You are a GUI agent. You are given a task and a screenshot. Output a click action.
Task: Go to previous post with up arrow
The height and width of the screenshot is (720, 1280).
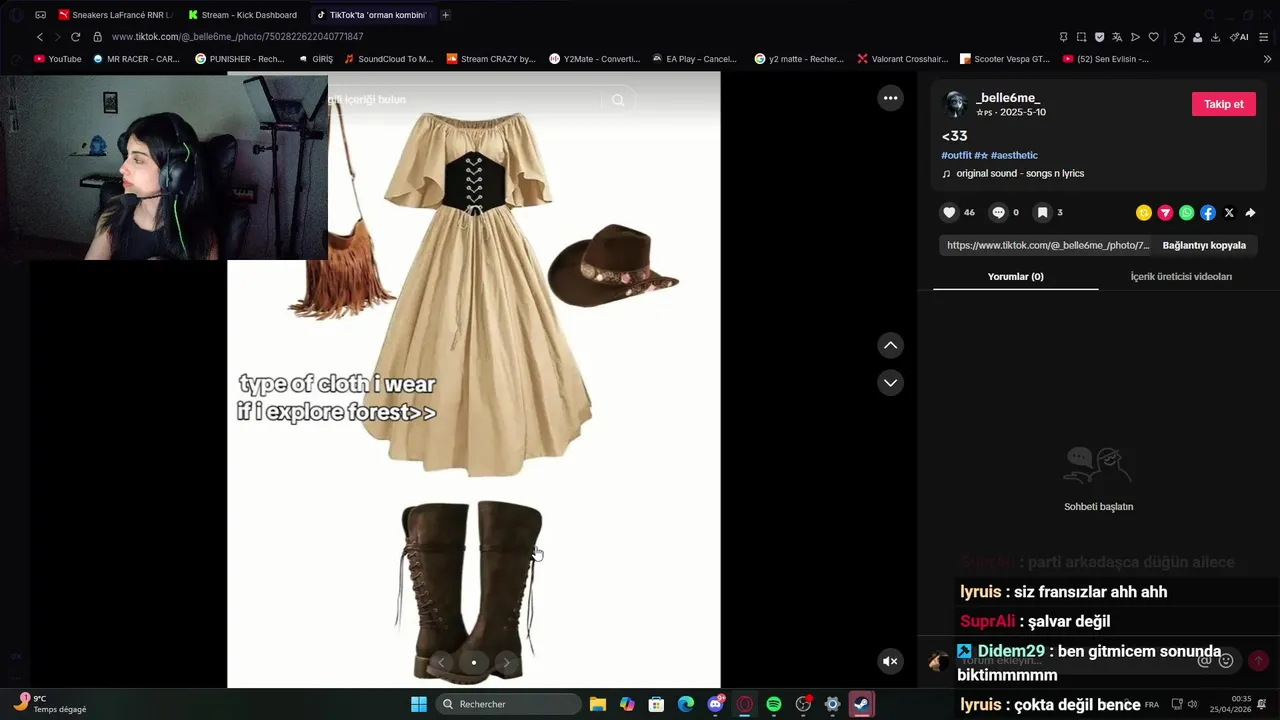[890, 345]
